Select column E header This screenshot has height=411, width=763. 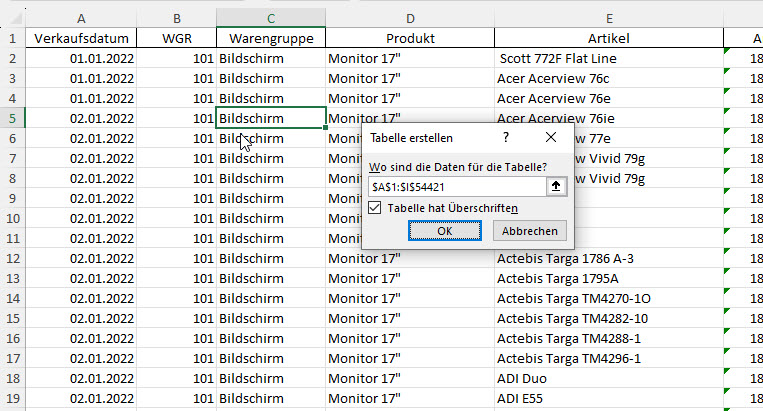(608, 18)
